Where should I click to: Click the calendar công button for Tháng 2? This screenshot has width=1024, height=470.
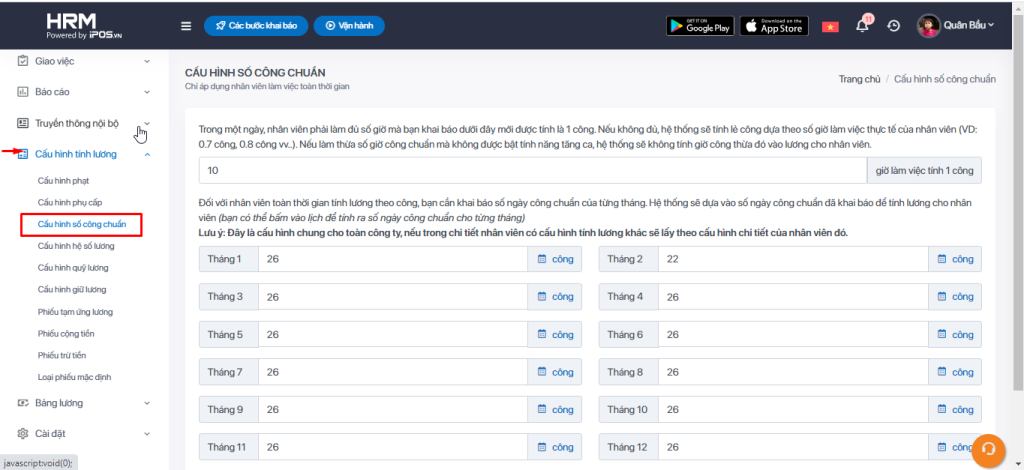point(955,260)
